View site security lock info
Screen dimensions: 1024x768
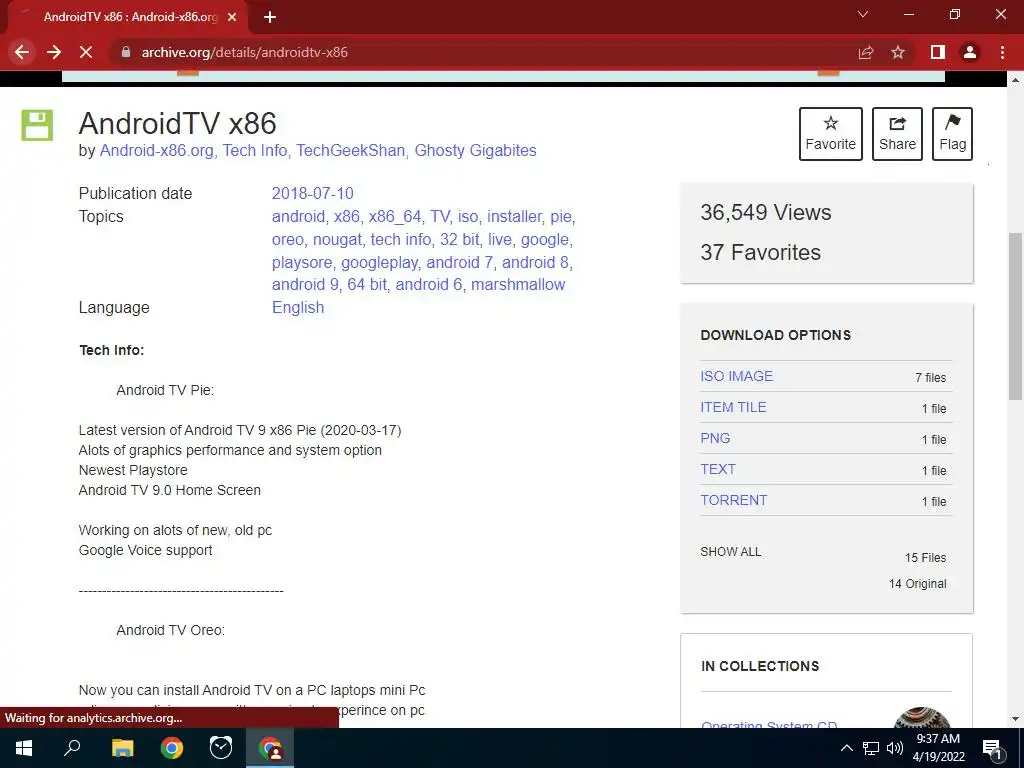coord(126,52)
